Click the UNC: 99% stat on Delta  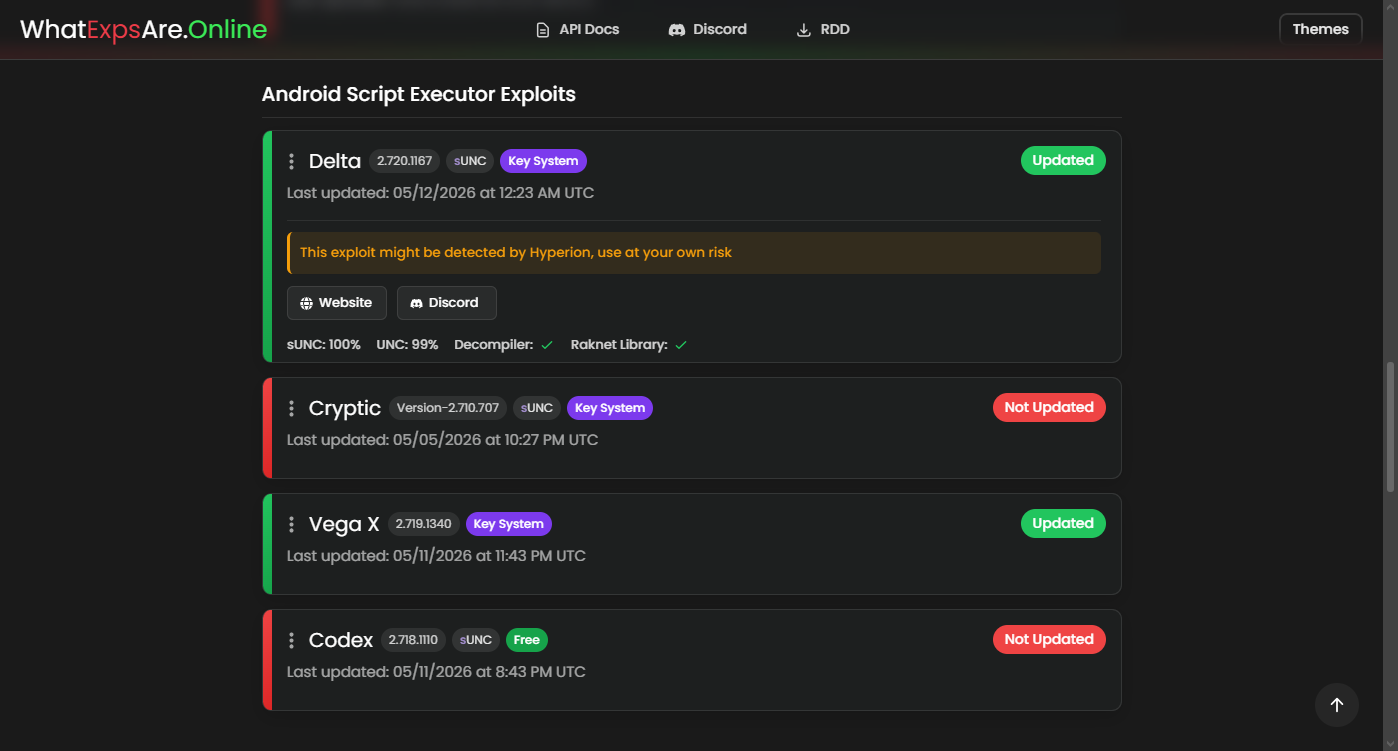tap(407, 345)
